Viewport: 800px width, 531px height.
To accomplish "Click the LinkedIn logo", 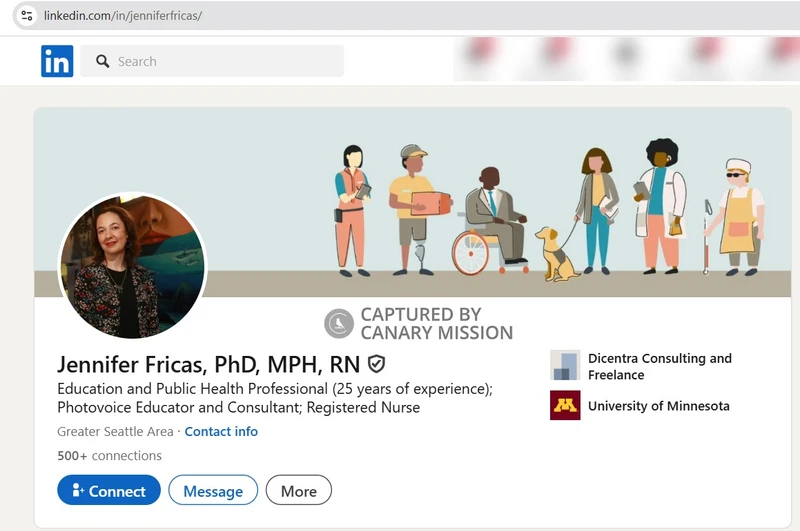I will (x=57, y=61).
